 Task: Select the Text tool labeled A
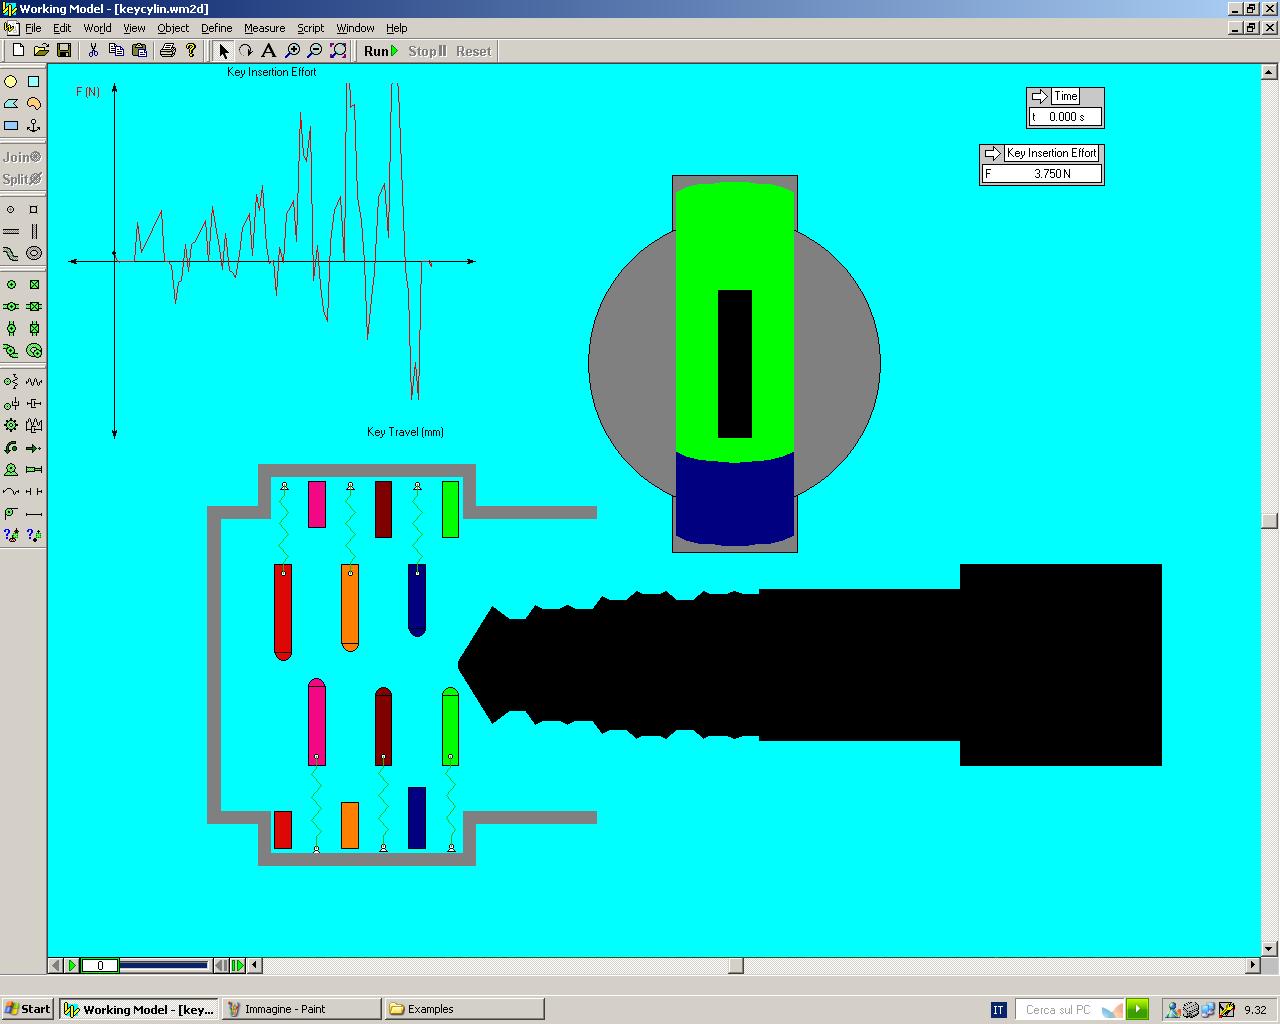[x=268, y=51]
